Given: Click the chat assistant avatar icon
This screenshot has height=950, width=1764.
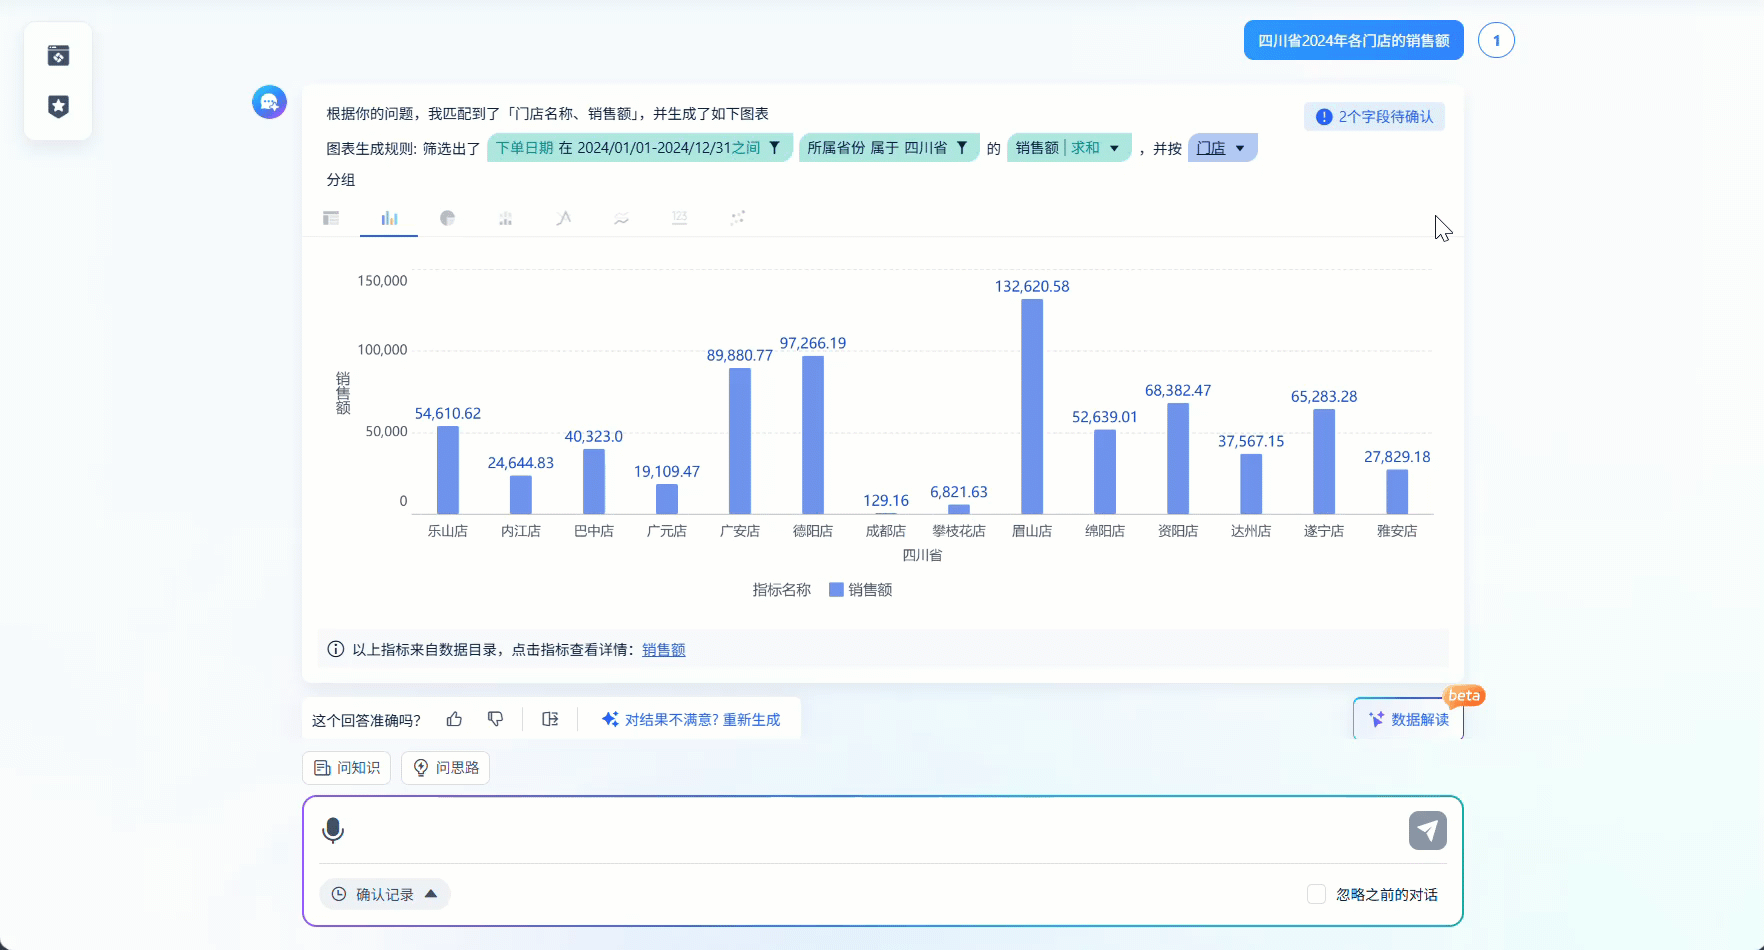Looking at the screenshot, I should tap(269, 102).
